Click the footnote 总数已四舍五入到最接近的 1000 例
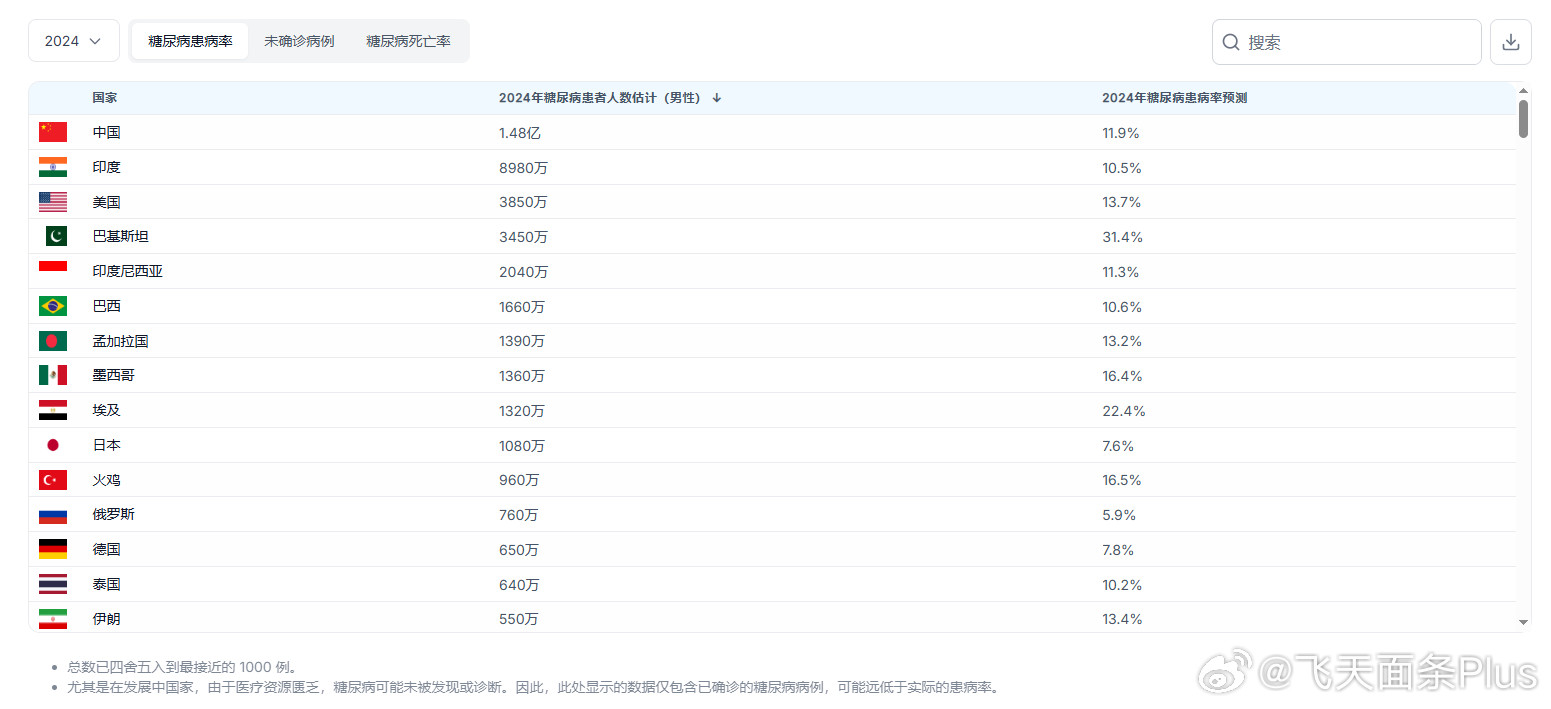This screenshot has height=709, width=1551. (182, 667)
